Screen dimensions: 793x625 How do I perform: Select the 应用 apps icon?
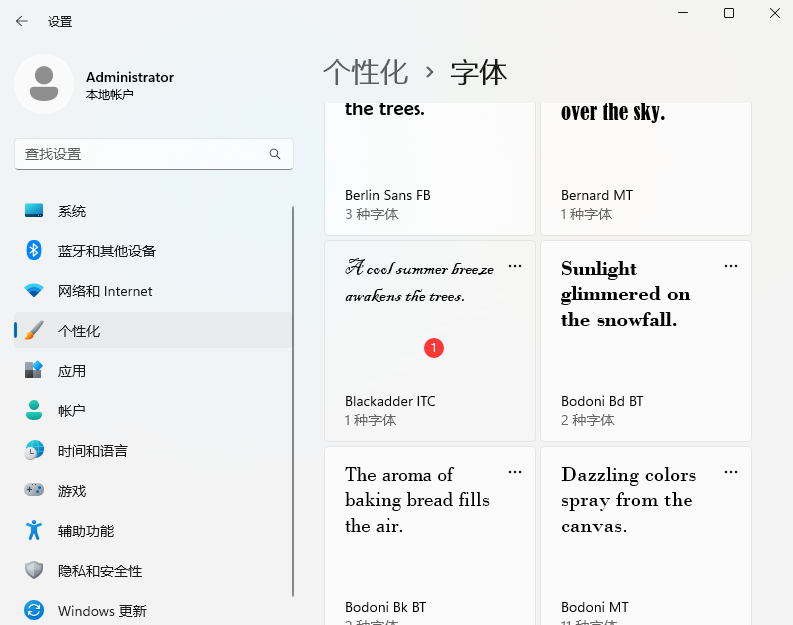pos(34,370)
